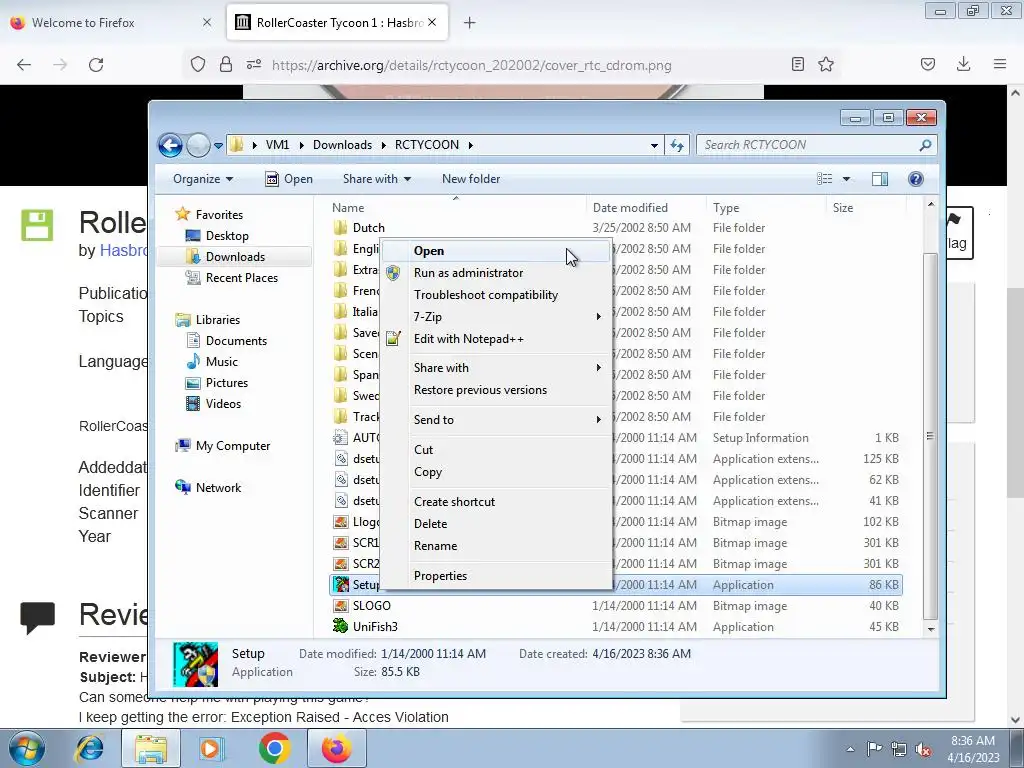The height and width of the screenshot is (768, 1024).
Task: Open Firefox downloads panel
Action: coord(963,64)
